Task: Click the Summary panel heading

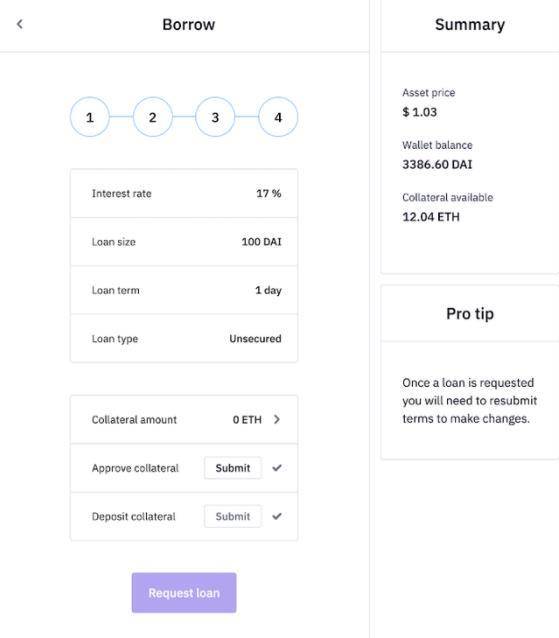Action: click(470, 24)
